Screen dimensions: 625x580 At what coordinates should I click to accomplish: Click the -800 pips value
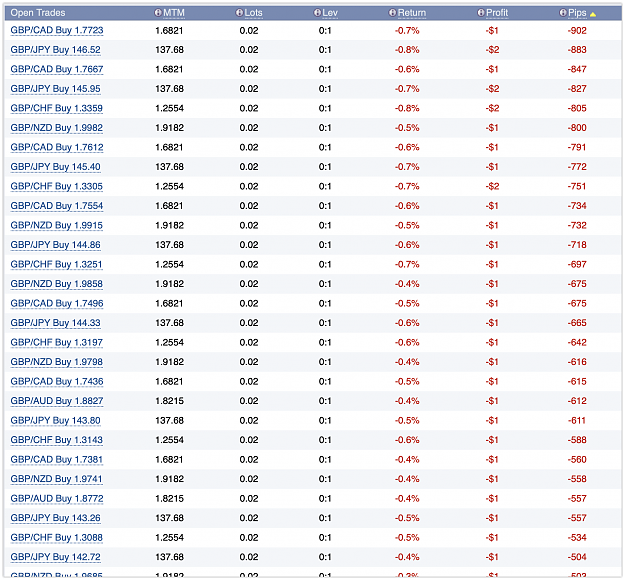[x=577, y=128]
